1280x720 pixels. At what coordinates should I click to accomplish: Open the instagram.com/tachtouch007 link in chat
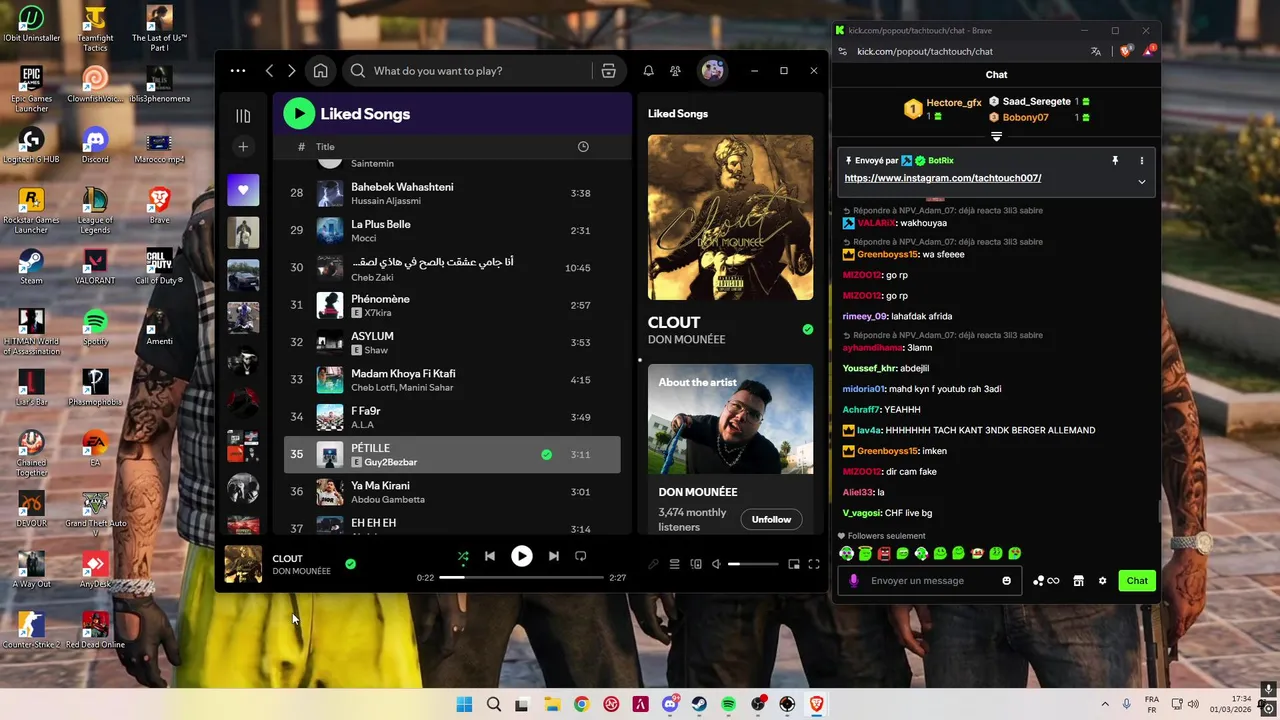point(943,178)
